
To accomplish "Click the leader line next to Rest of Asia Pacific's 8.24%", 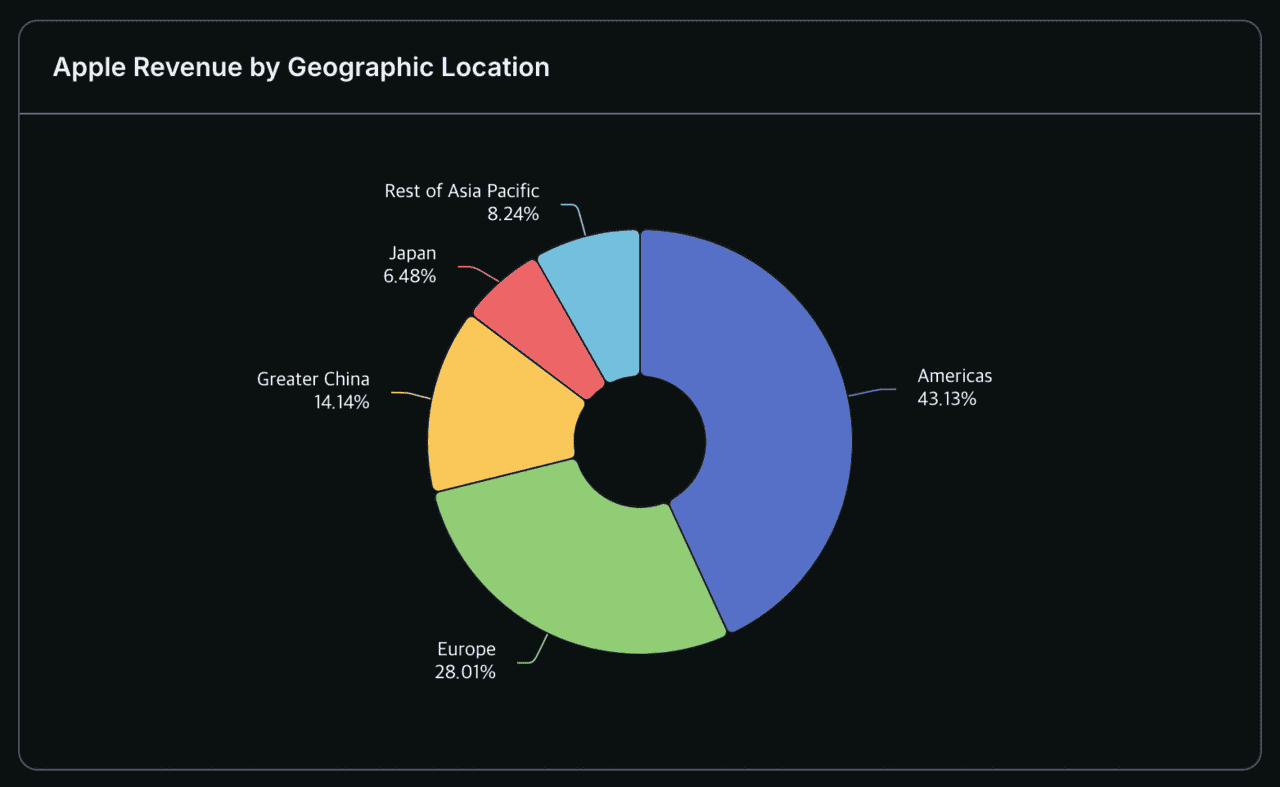I will 576,215.
